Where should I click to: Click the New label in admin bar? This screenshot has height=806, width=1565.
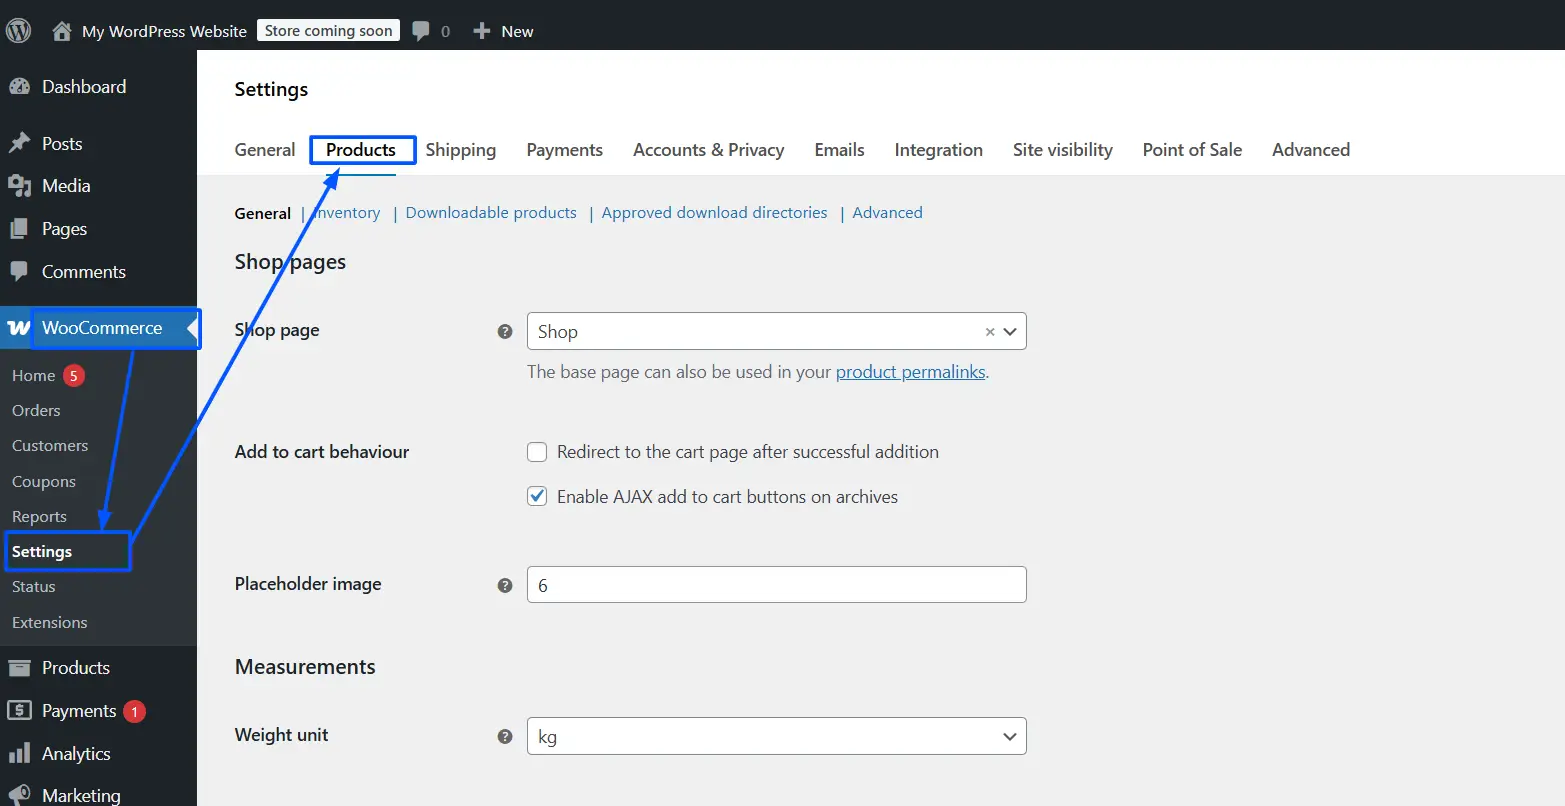(517, 31)
